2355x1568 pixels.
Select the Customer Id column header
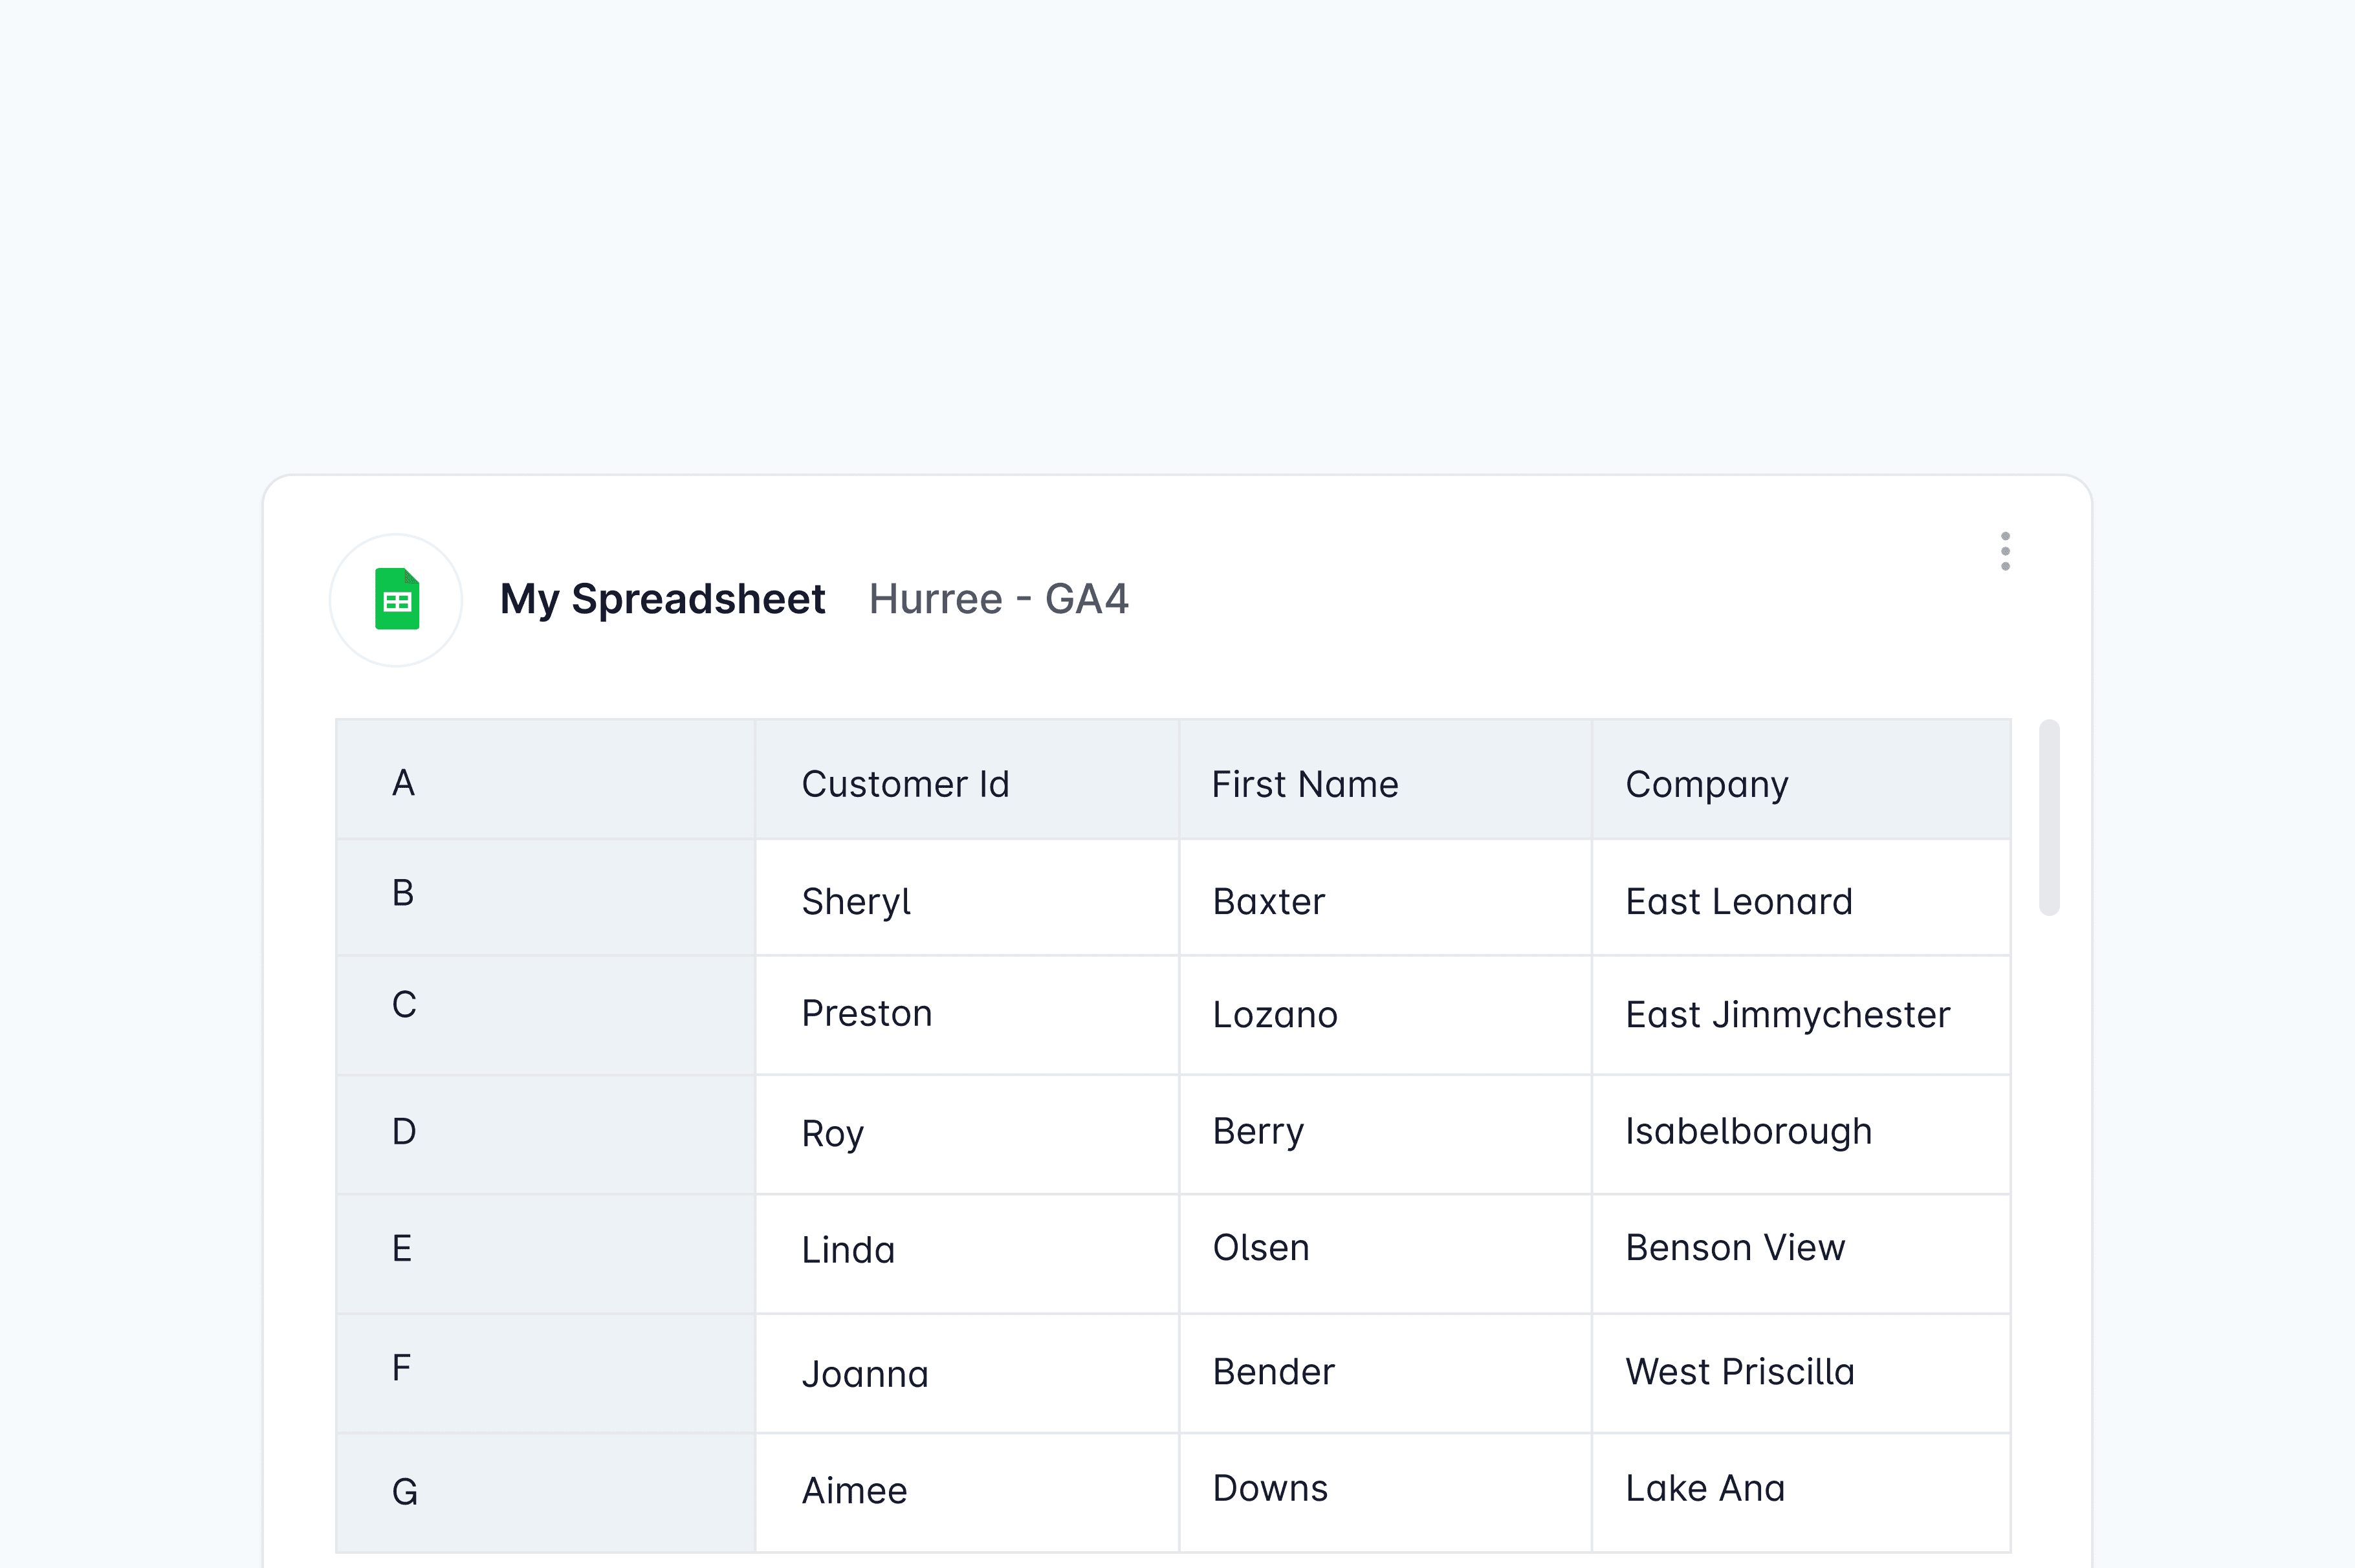click(x=905, y=783)
